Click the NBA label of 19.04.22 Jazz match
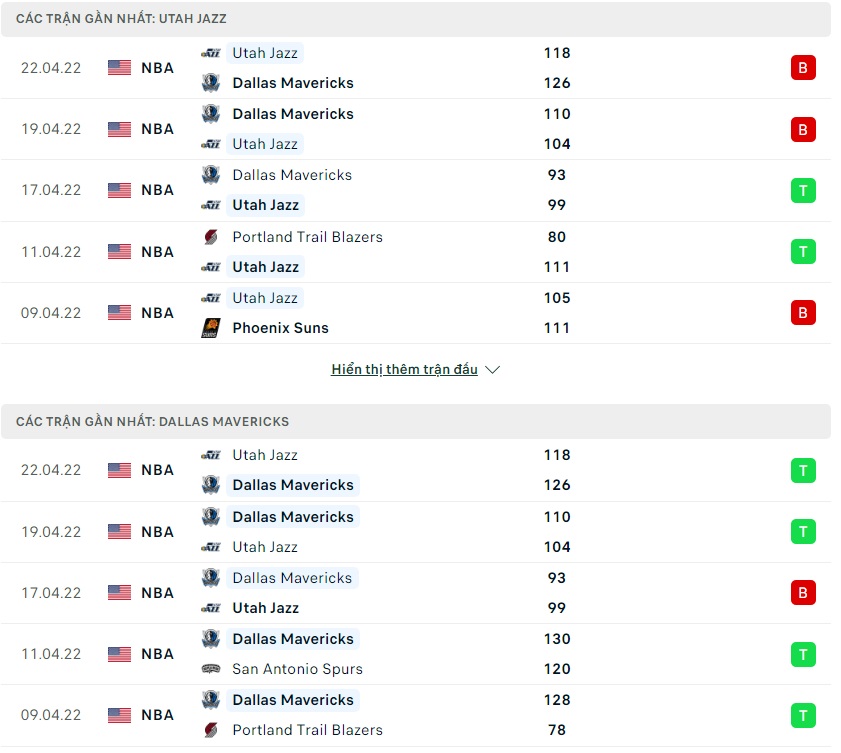Screen dimensions: 841x753 tap(157, 129)
